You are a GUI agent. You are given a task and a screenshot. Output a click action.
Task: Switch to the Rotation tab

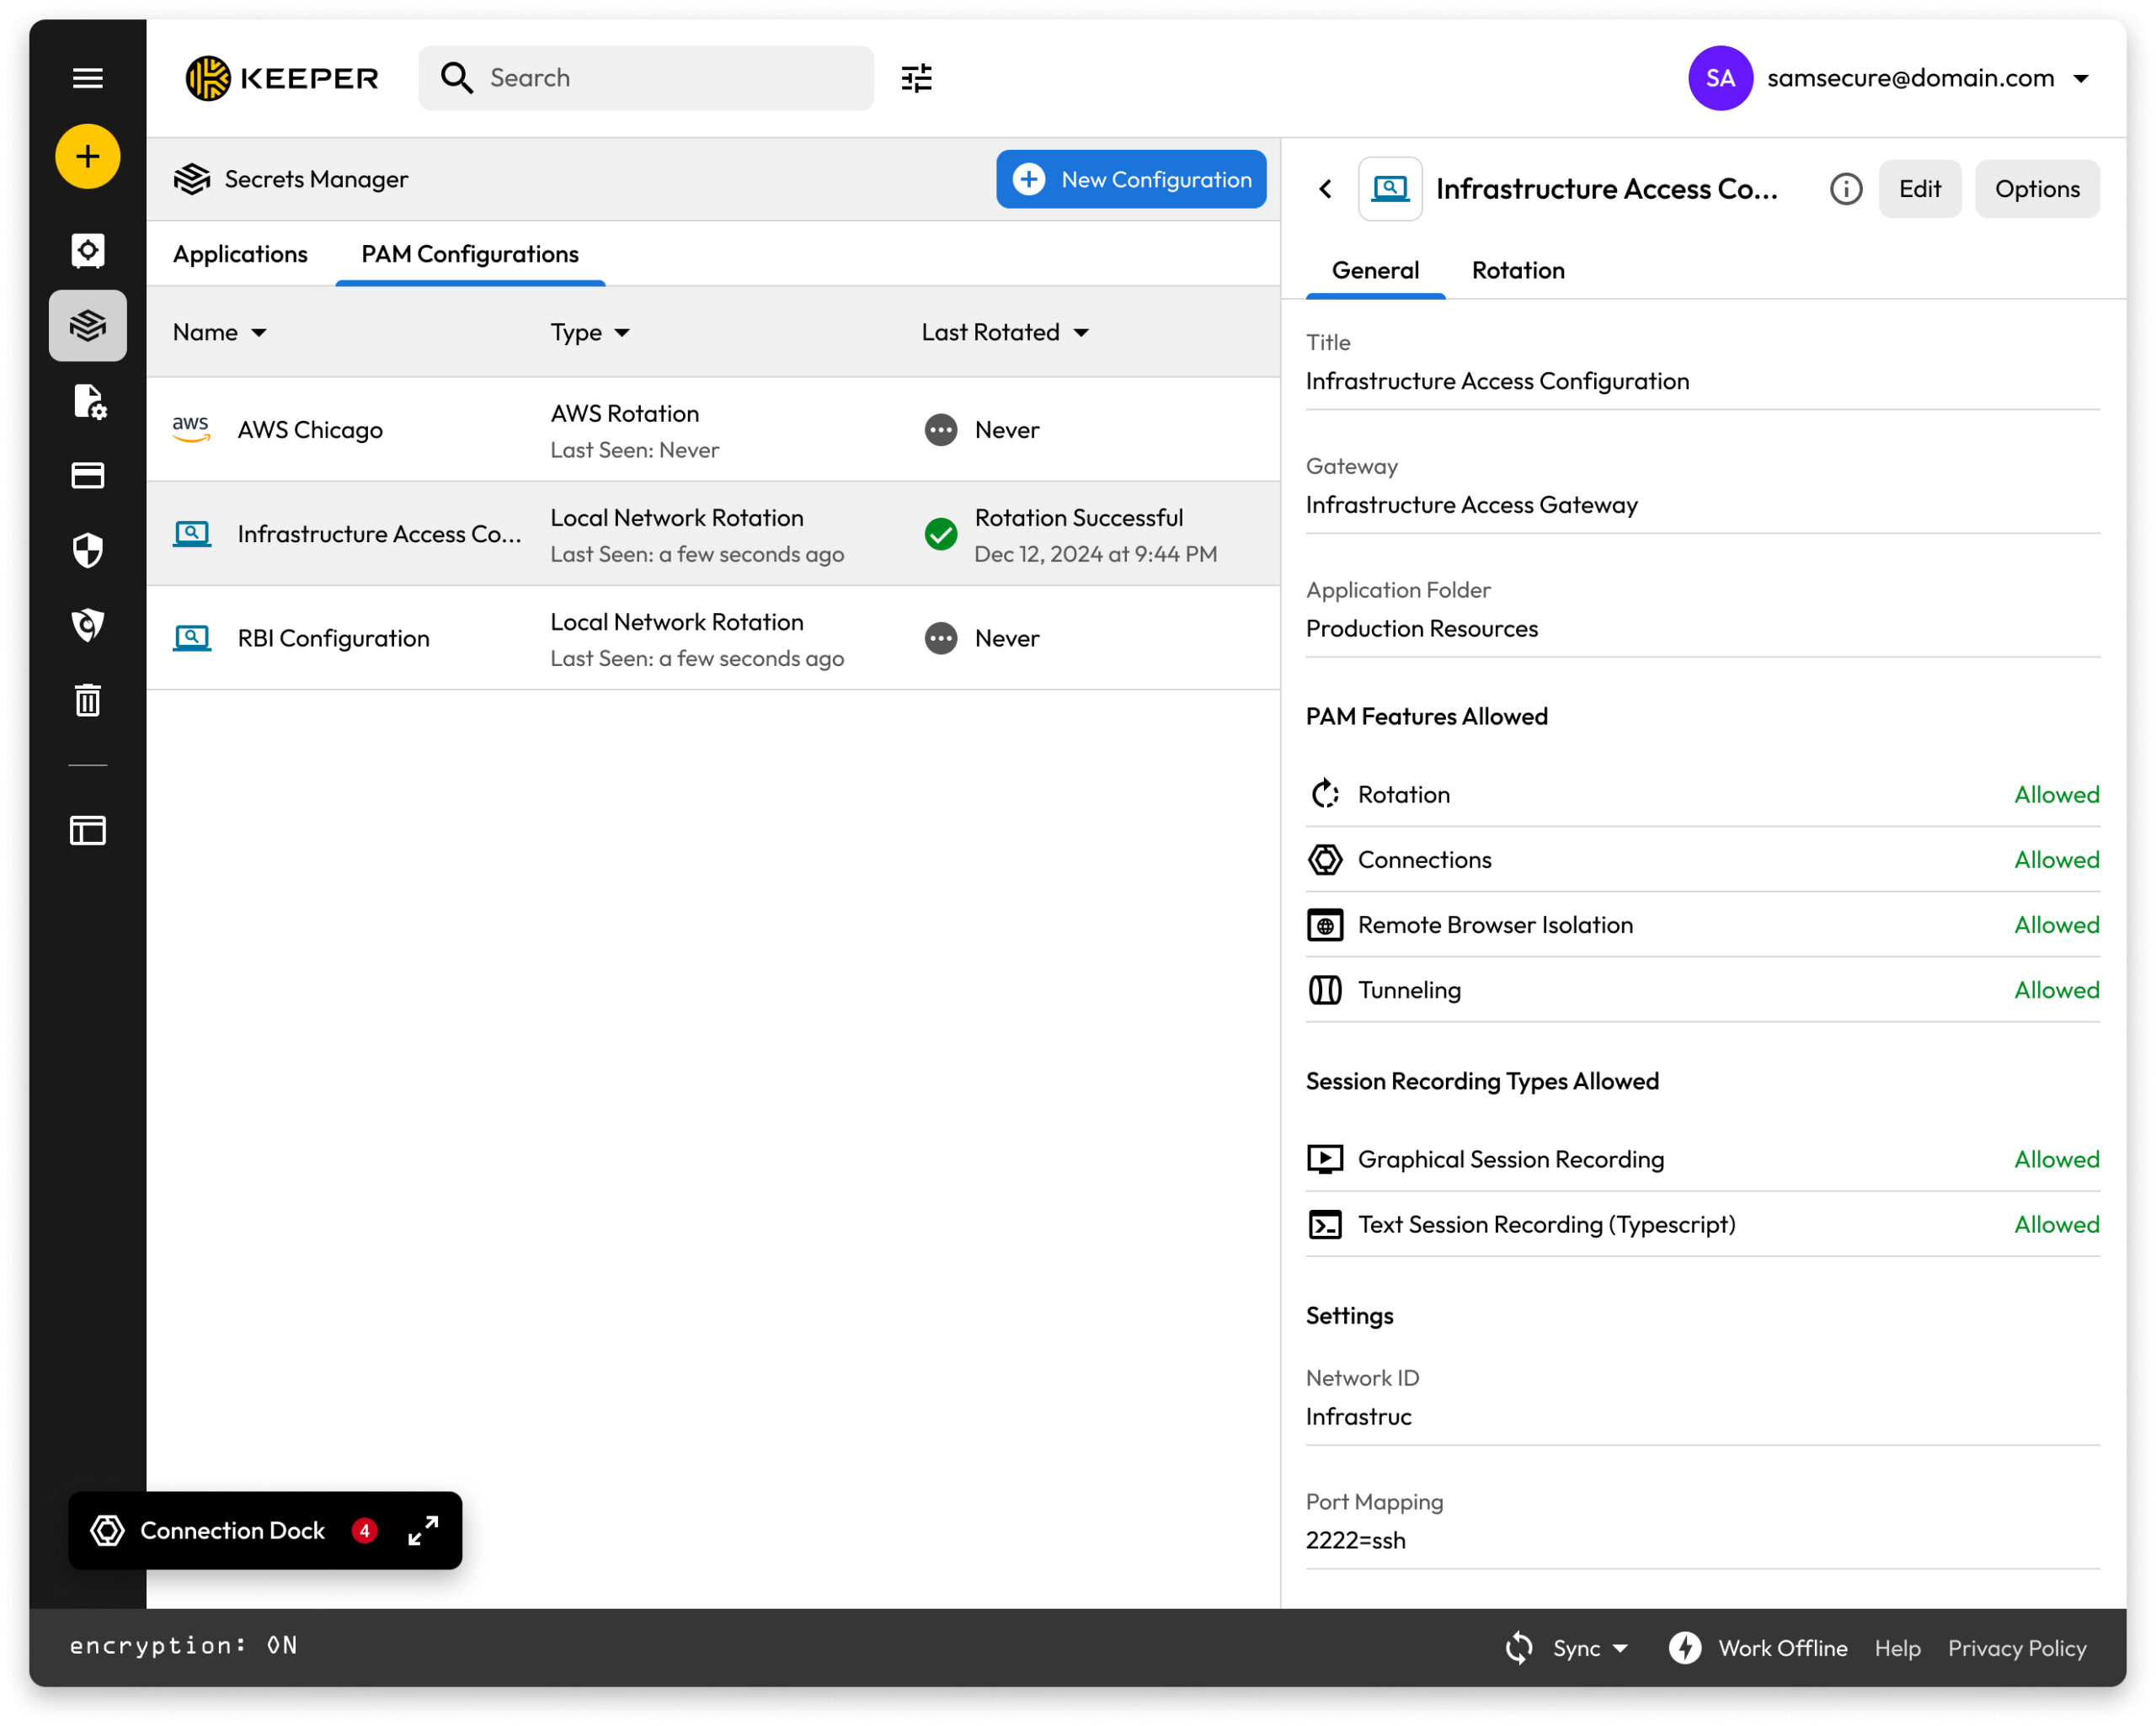coord(1517,270)
